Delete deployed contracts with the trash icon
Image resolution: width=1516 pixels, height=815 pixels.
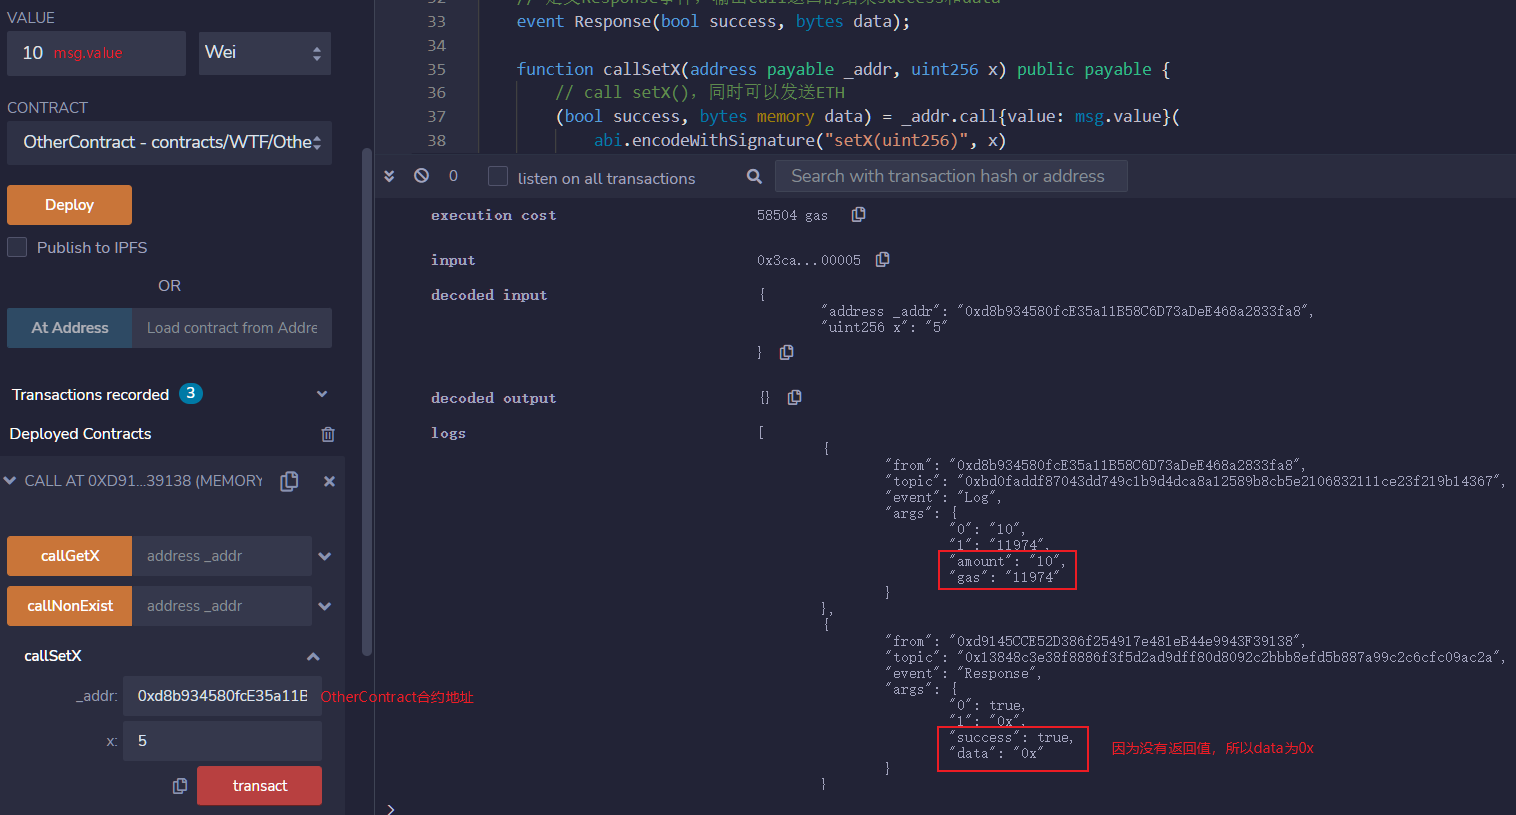pyautogui.click(x=327, y=433)
